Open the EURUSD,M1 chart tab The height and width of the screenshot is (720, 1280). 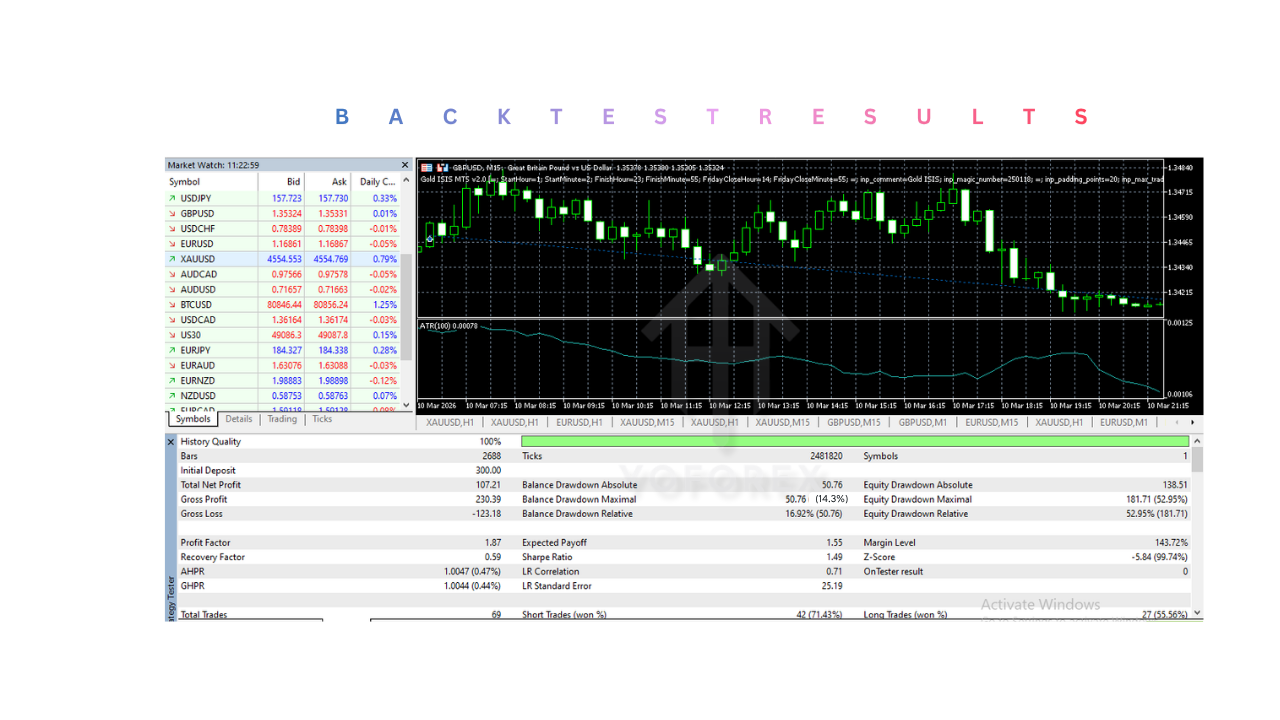pos(1124,423)
